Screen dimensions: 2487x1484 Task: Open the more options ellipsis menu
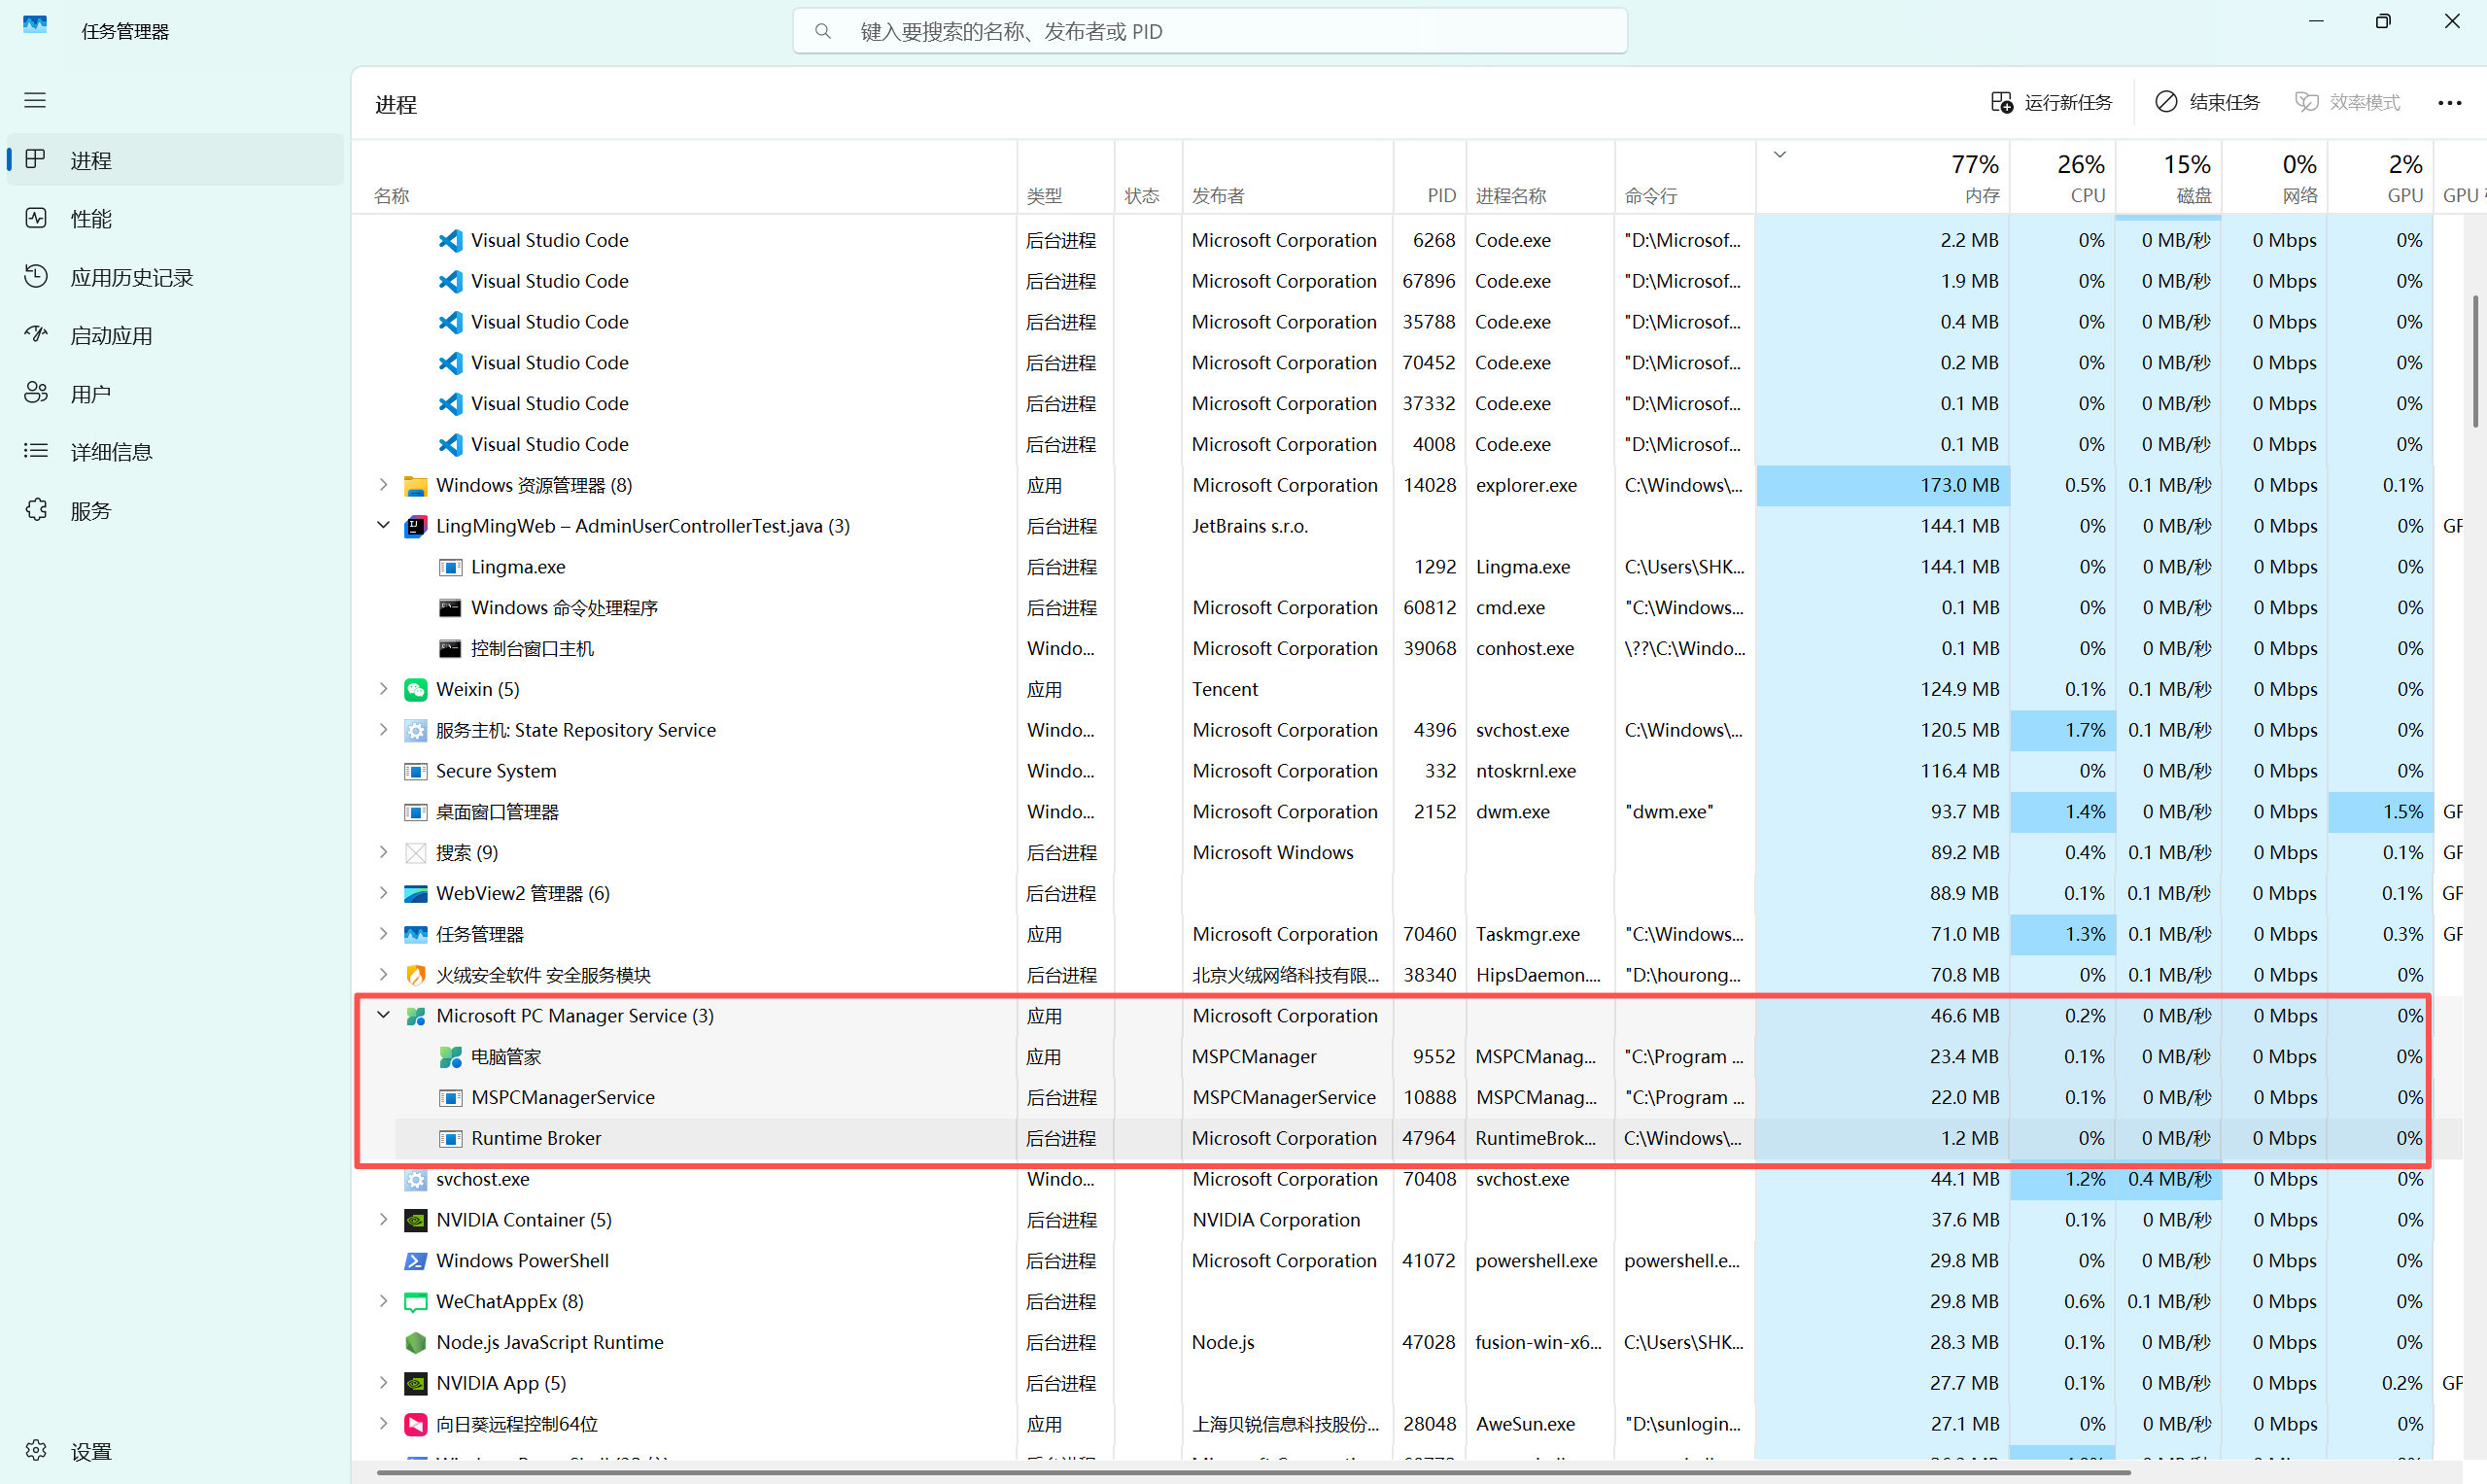[2449, 103]
